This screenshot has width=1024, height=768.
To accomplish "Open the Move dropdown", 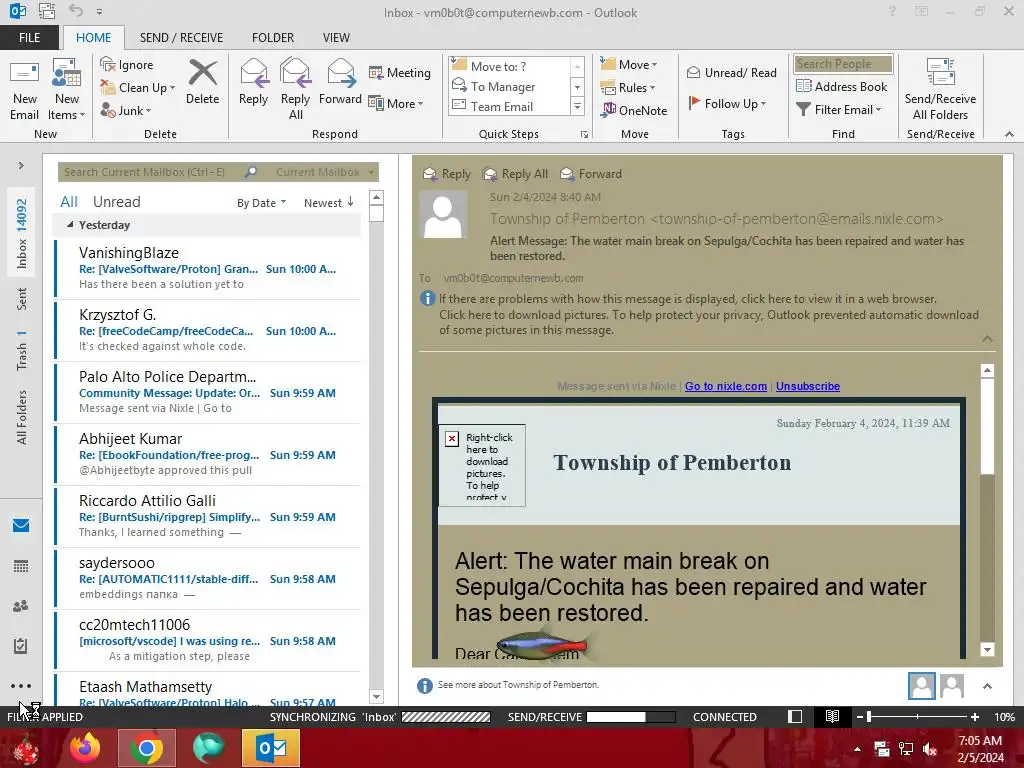I will coord(629,64).
